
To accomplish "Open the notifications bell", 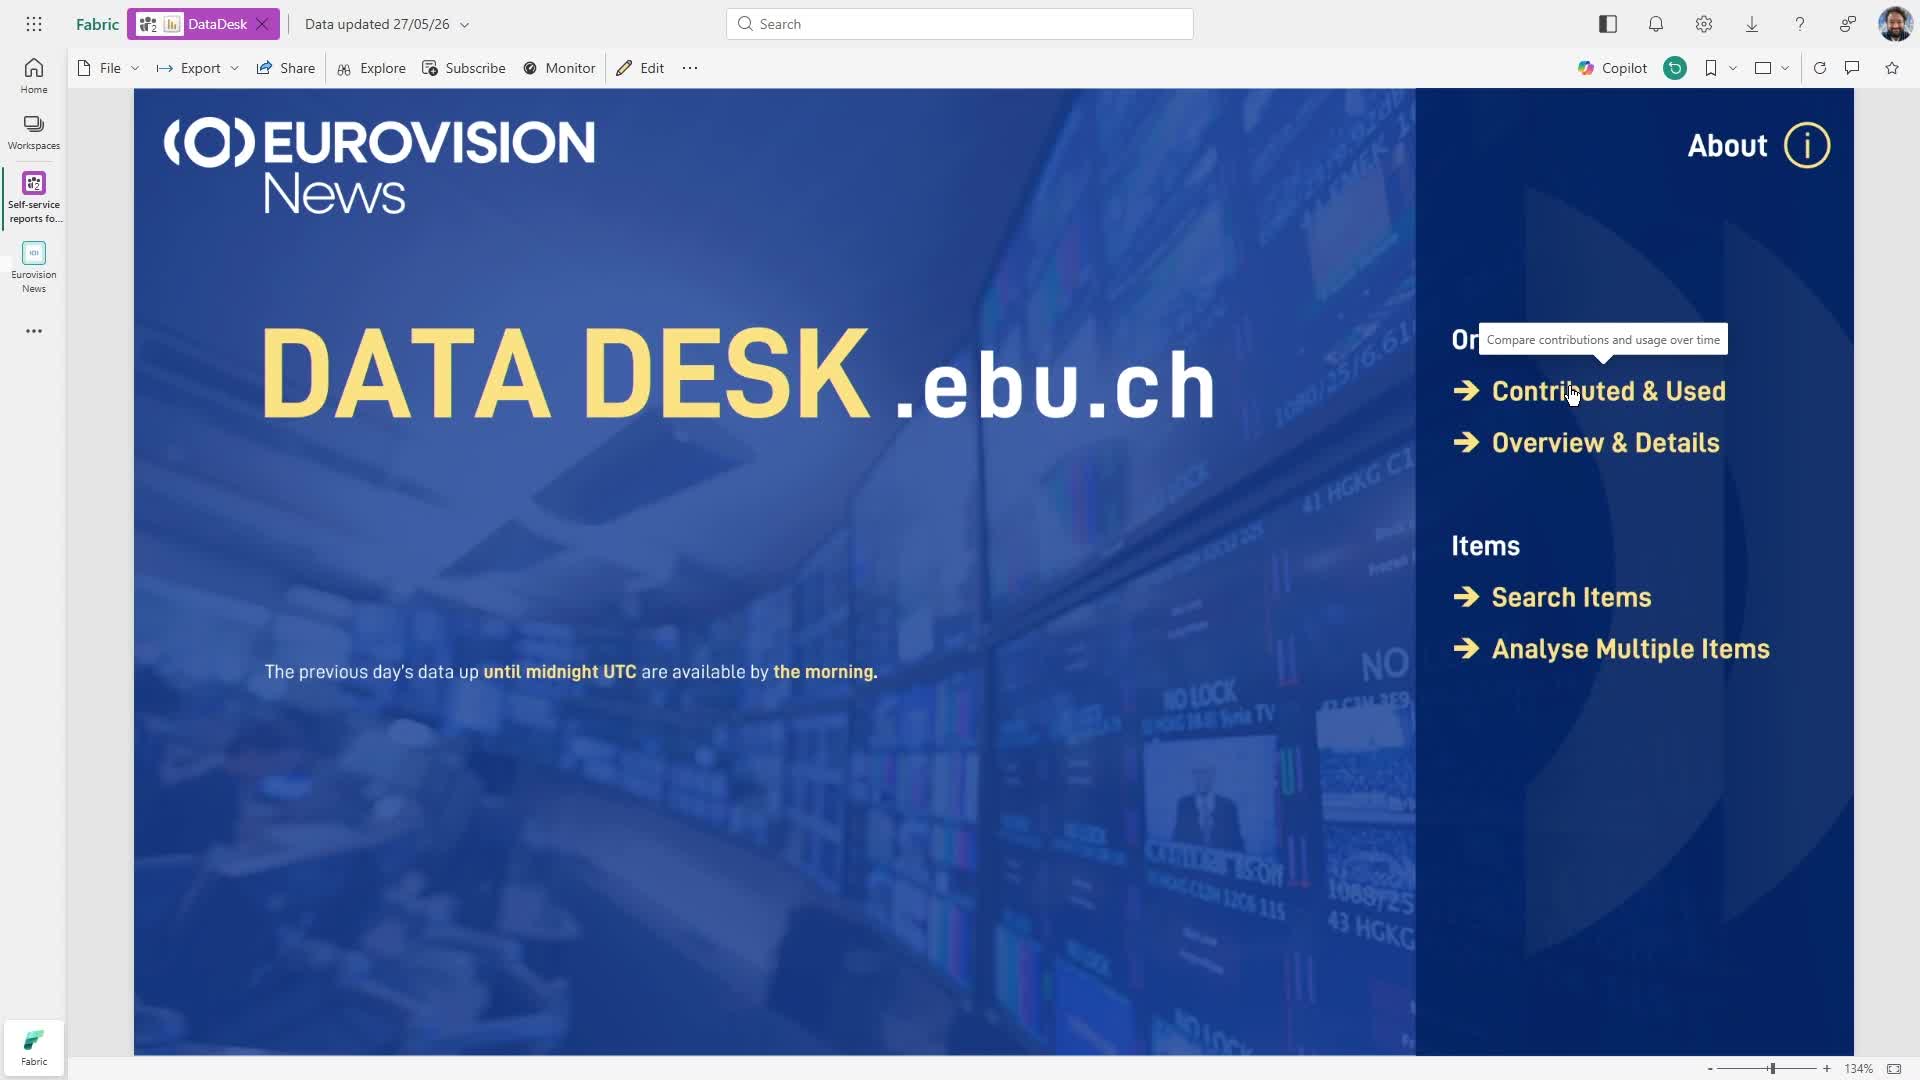I will pos(1656,24).
